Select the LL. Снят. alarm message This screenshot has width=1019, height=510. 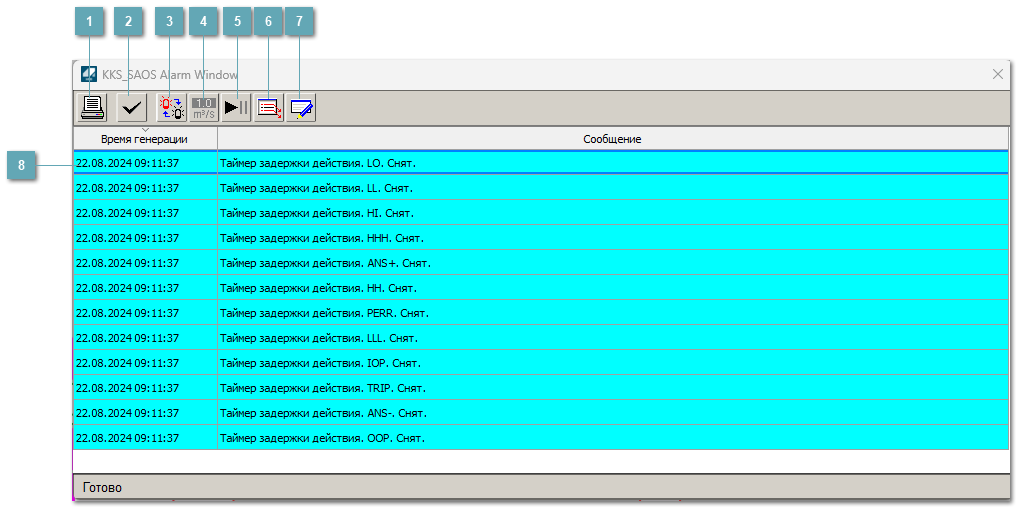(316, 188)
